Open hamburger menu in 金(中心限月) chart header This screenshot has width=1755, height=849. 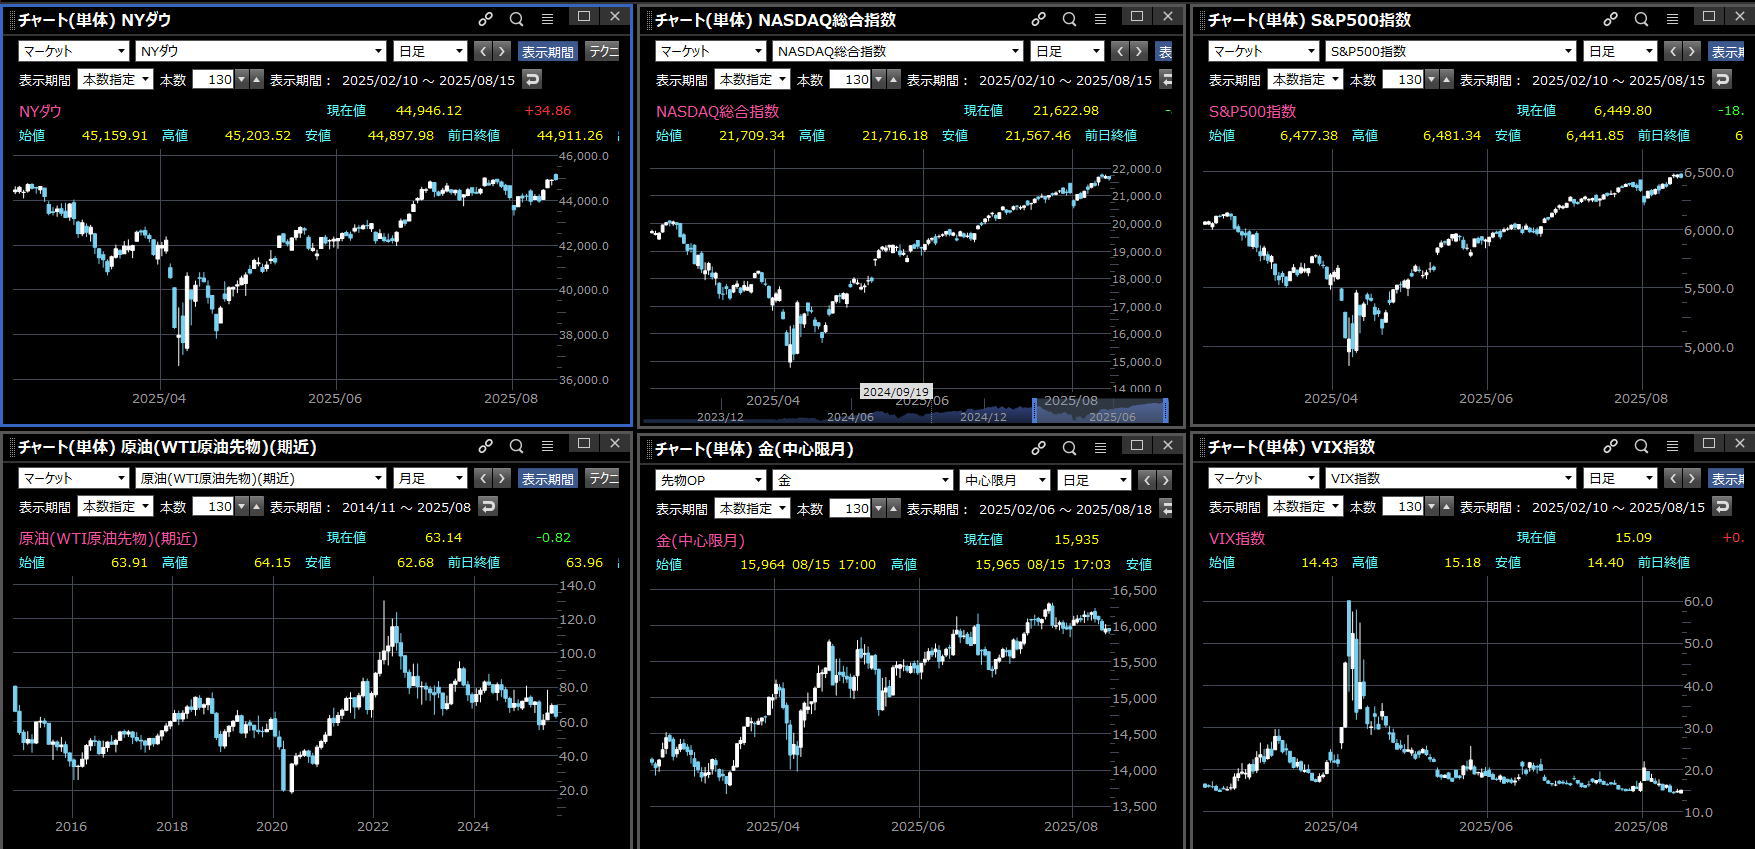1100,448
